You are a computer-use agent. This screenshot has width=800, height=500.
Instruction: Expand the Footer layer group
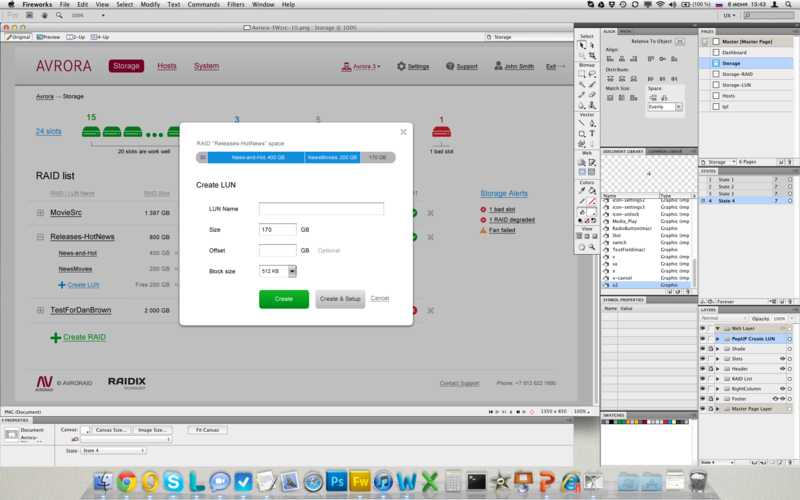pos(718,399)
